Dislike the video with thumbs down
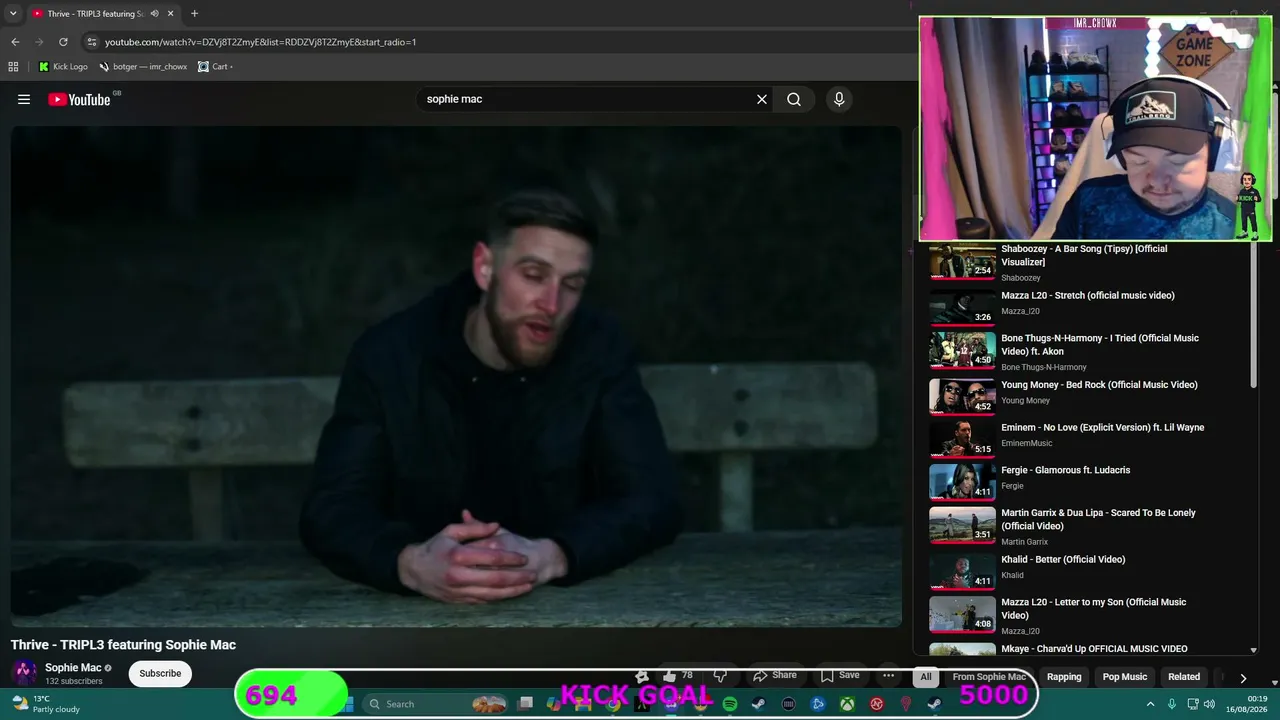 click(x=720, y=676)
